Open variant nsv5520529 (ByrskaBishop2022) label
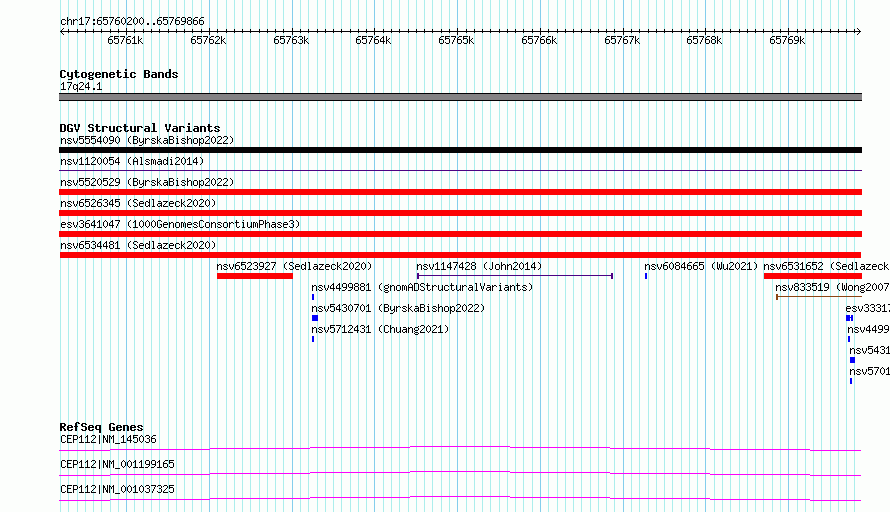This screenshot has height=512, width=890. tap(147, 182)
